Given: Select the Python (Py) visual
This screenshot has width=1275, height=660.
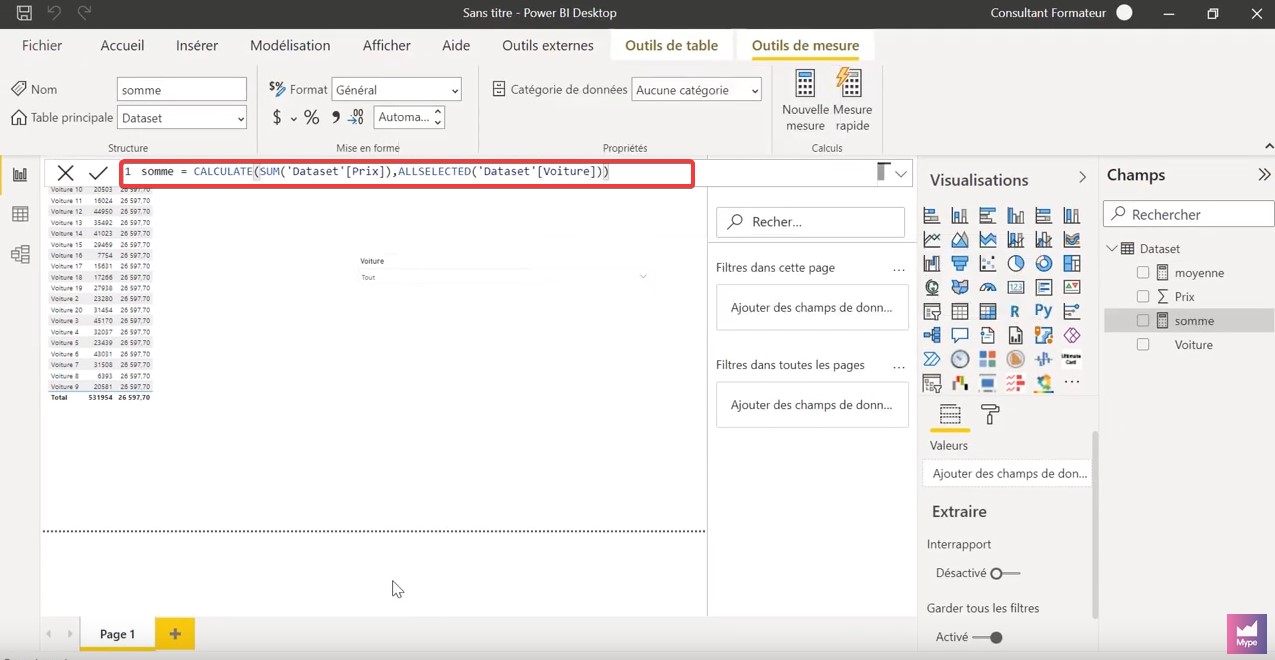Looking at the screenshot, I should 1044,311.
